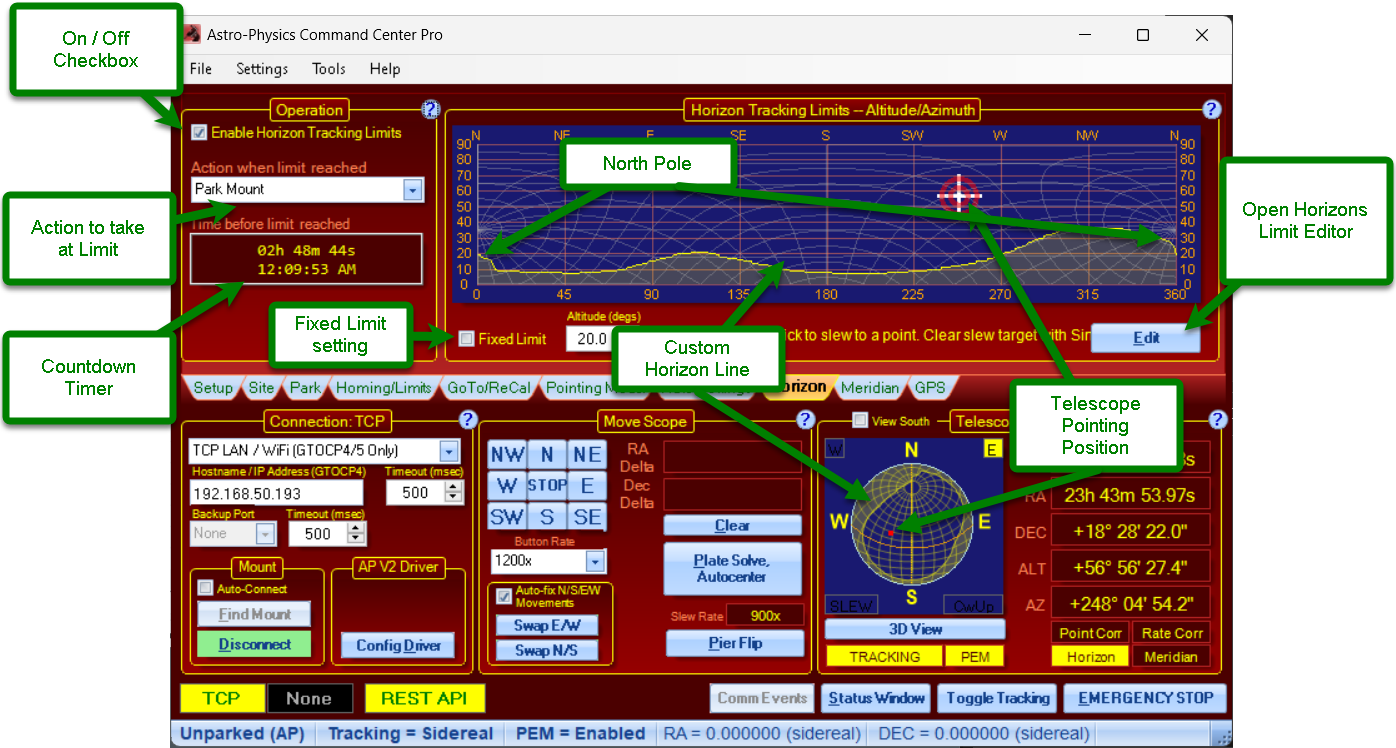This screenshot has height=748, width=1396.
Task: Open help for the Connection: TCP panel
Action: 466,421
